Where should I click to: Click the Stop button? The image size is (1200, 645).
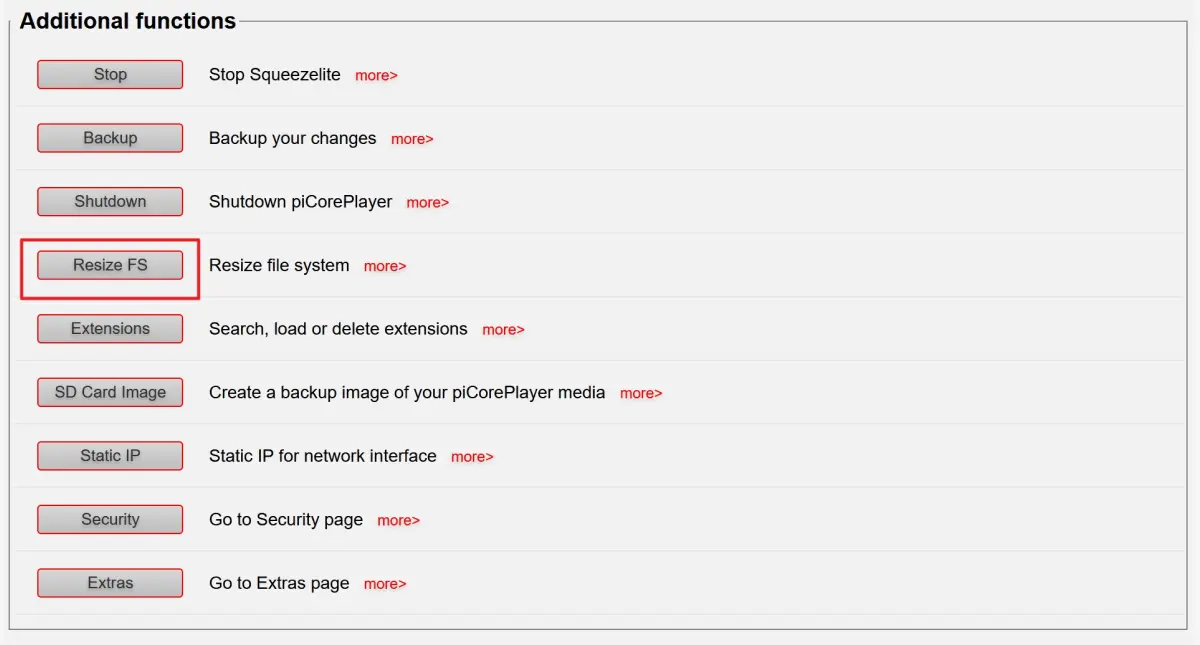click(x=110, y=75)
